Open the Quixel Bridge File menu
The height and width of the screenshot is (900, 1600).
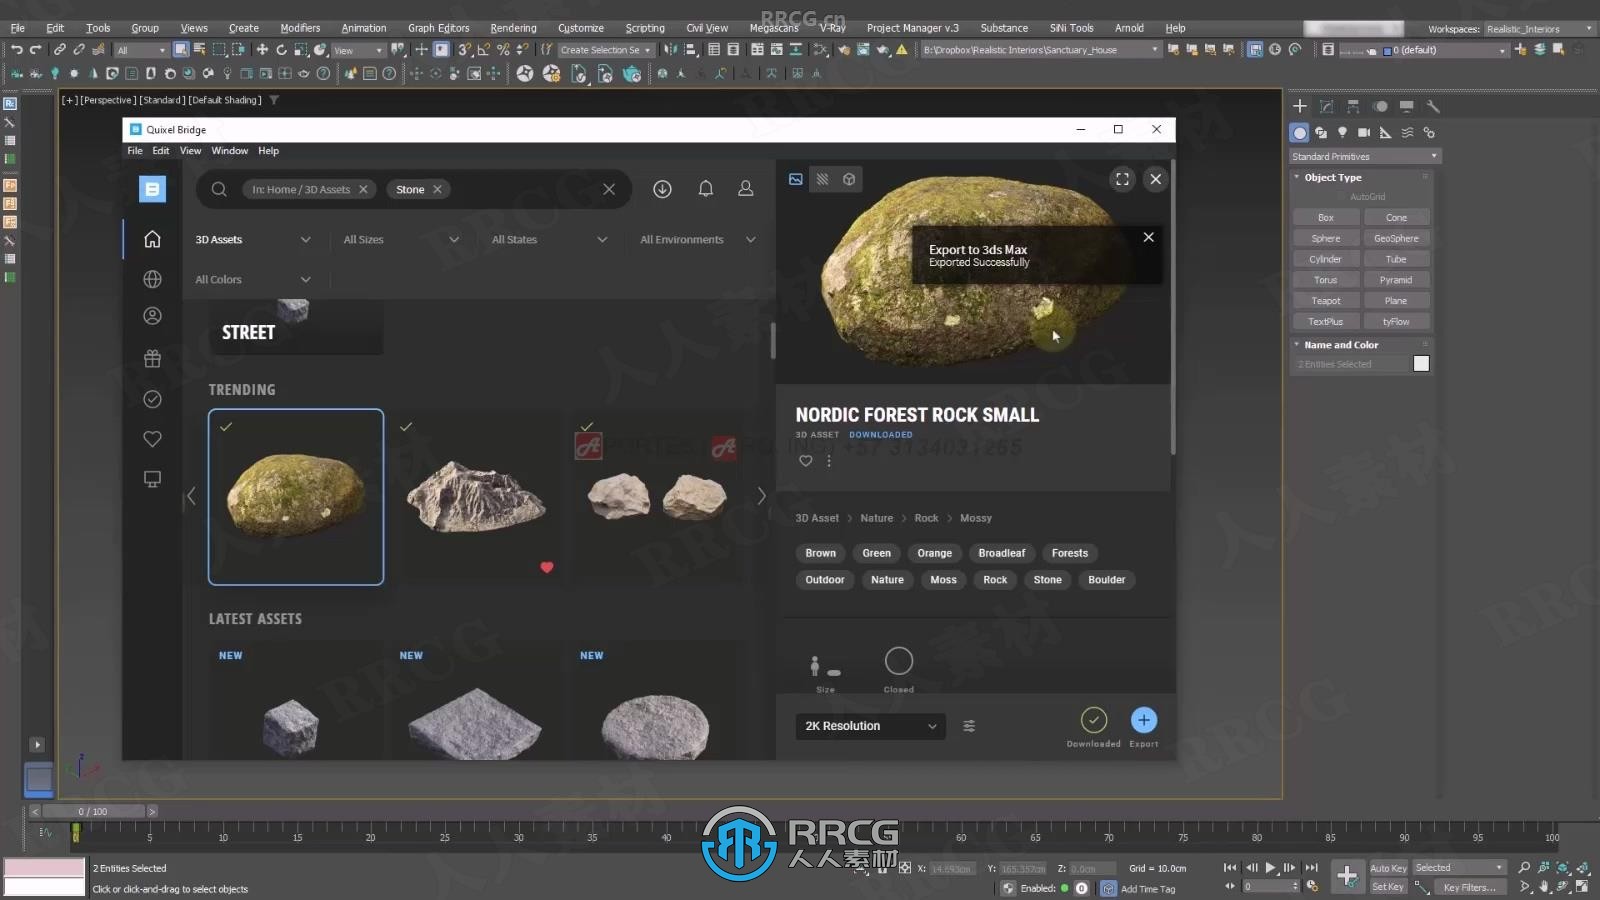click(135, 151)
